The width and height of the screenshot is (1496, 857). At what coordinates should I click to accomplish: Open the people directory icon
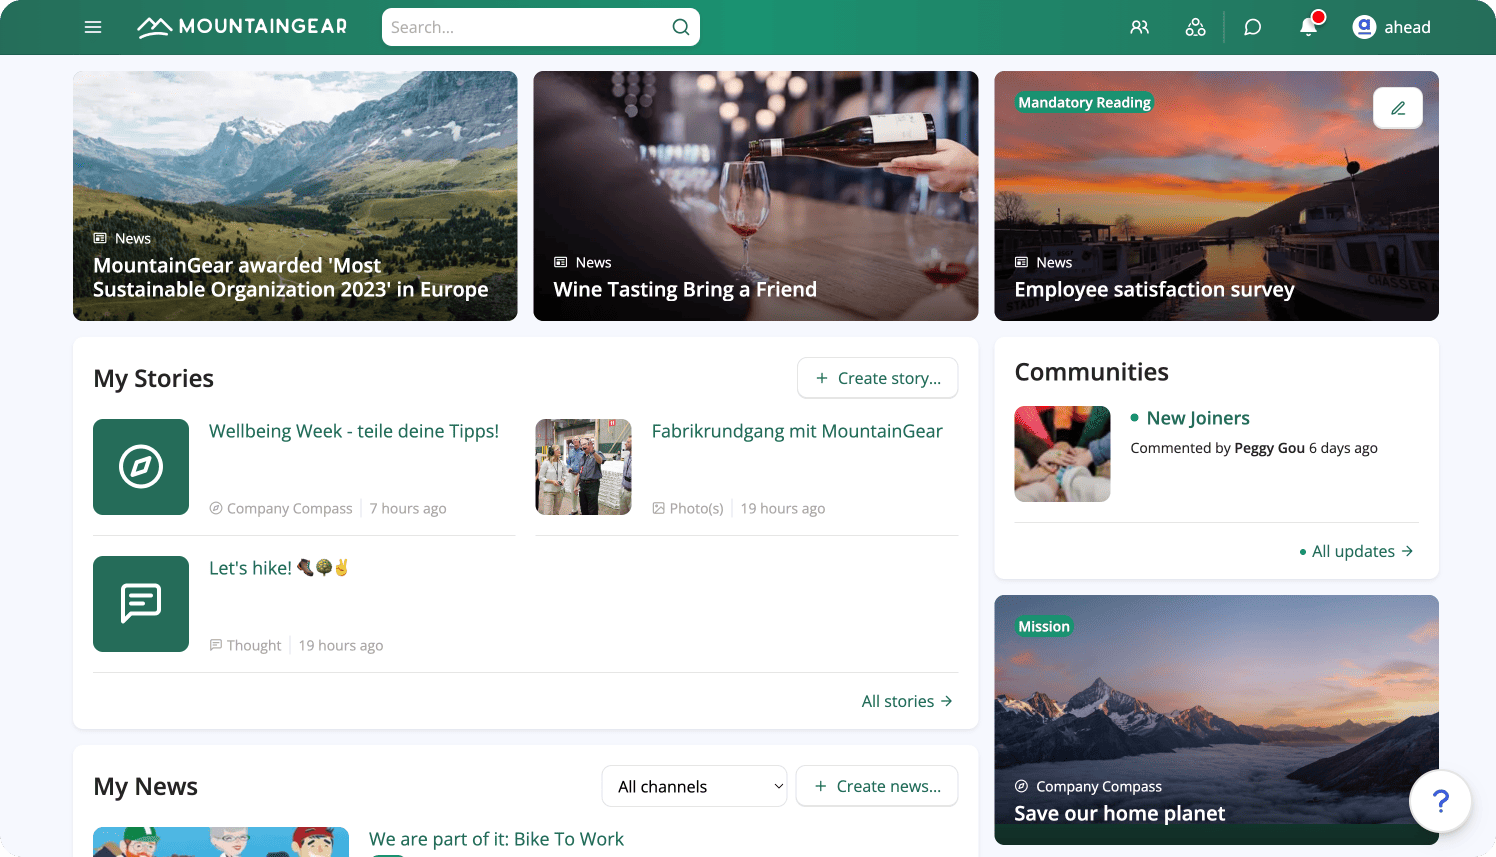(1139, 27)
